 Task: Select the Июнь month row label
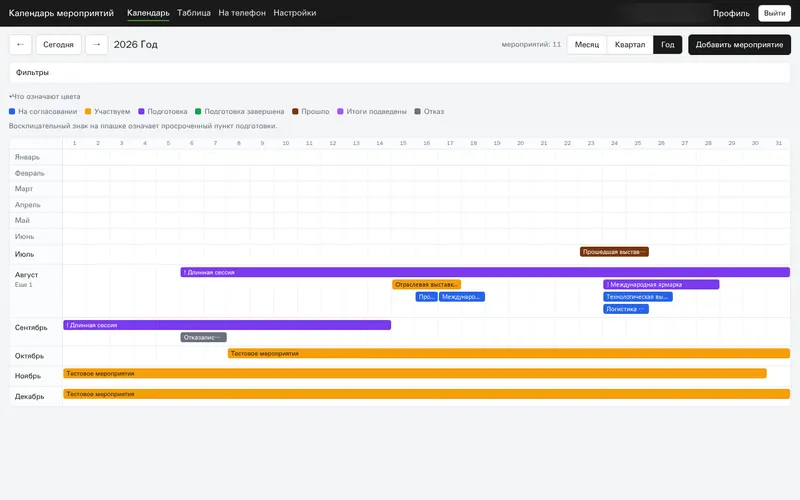tap(24, 236)
